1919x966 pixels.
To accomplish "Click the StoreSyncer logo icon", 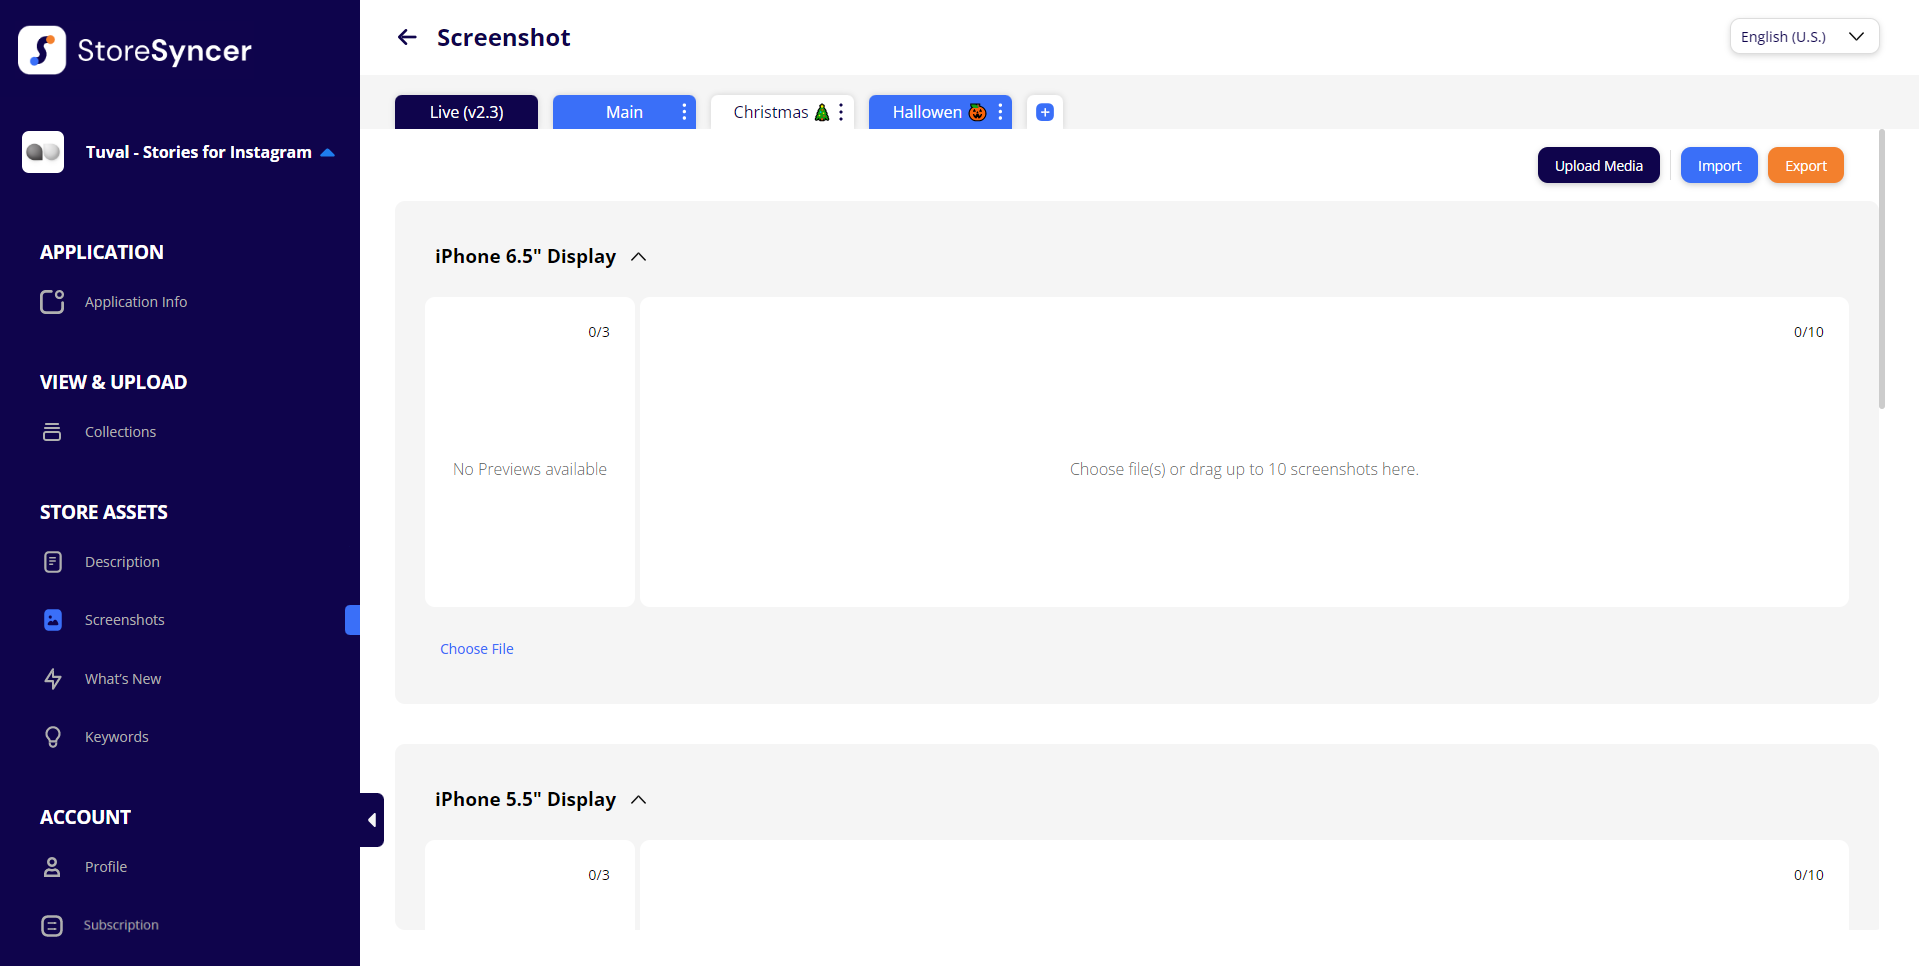I will click(x=42, y=50).
